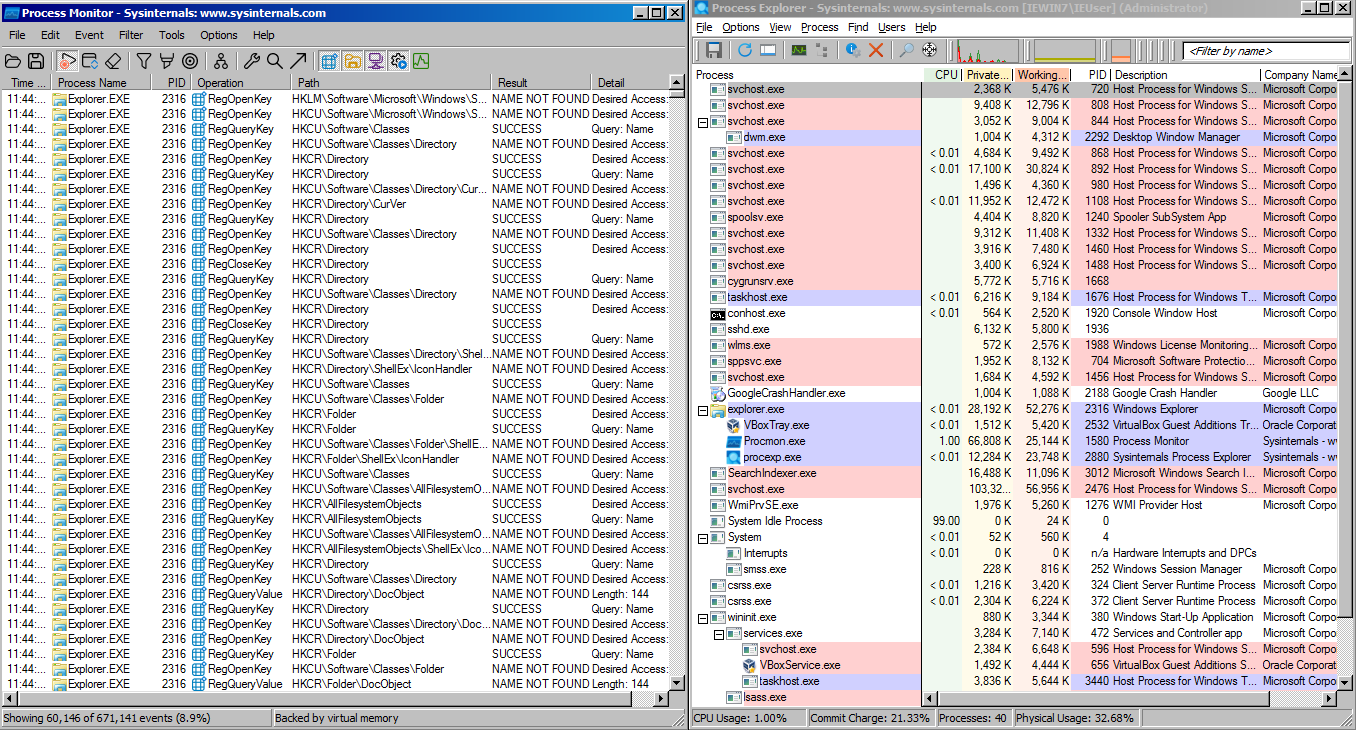Viewport: 1356px width, 730px height.
Task: Open the Tools menu in Process Monitor
Action: pyautogui.click(x=172, y=35)
